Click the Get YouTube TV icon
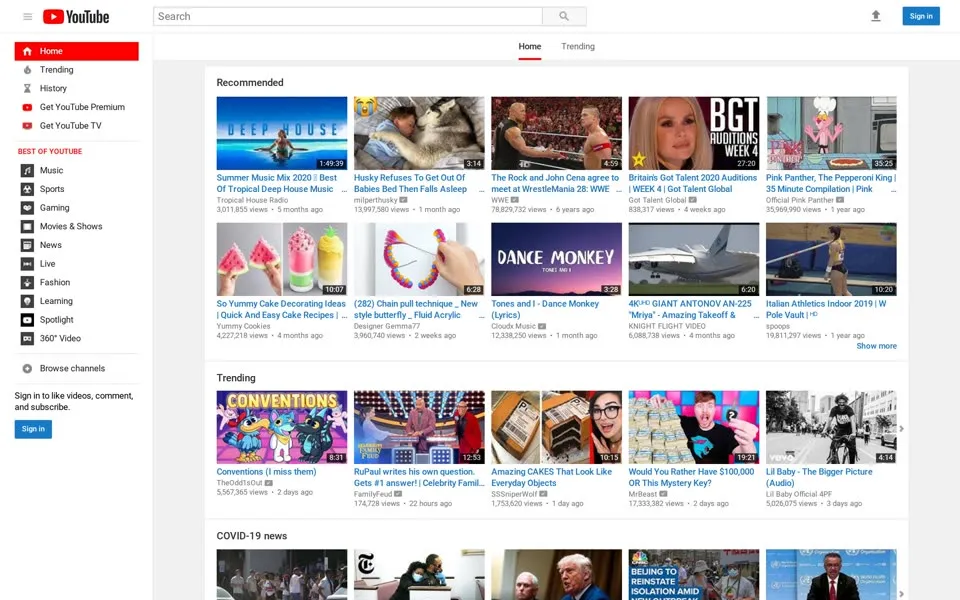 click(27, 126)
